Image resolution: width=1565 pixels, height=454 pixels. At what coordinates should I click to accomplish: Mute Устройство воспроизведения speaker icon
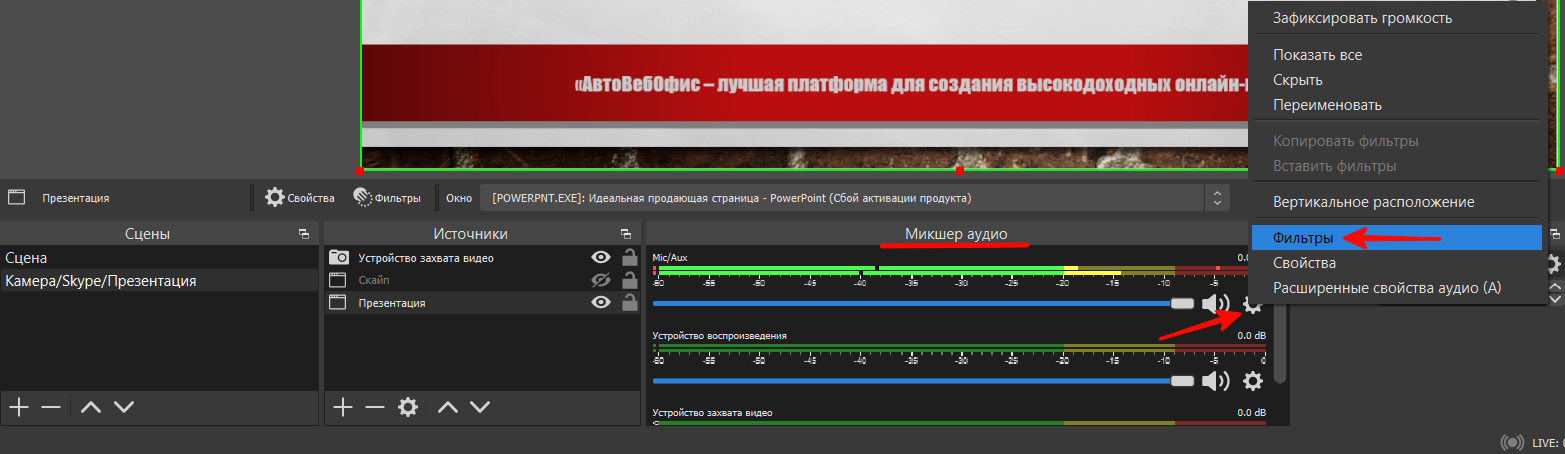click(1215, 381)
